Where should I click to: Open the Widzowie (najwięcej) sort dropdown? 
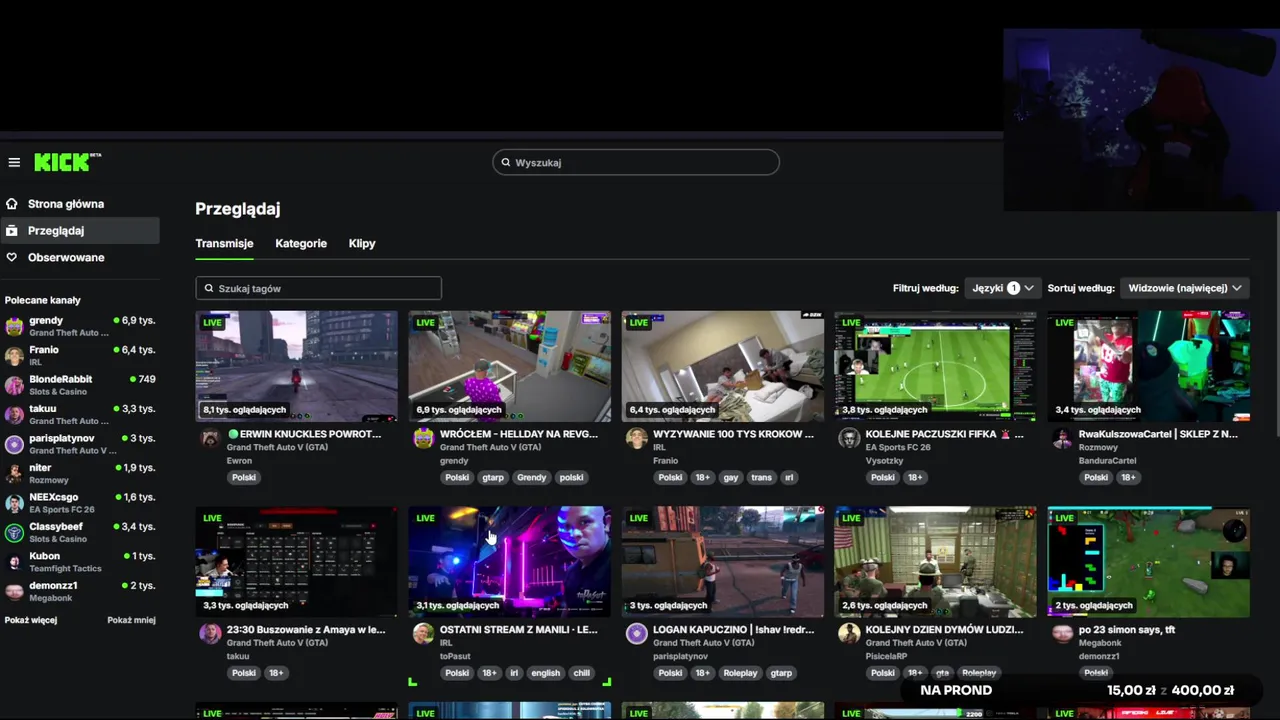click(x=1185, y=288)
